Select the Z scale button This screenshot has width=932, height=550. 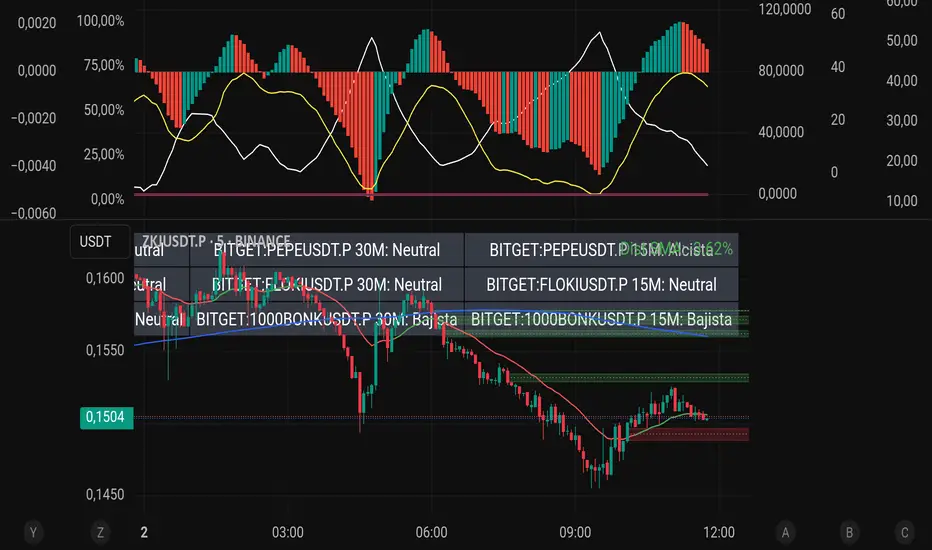tap(100, 532)
